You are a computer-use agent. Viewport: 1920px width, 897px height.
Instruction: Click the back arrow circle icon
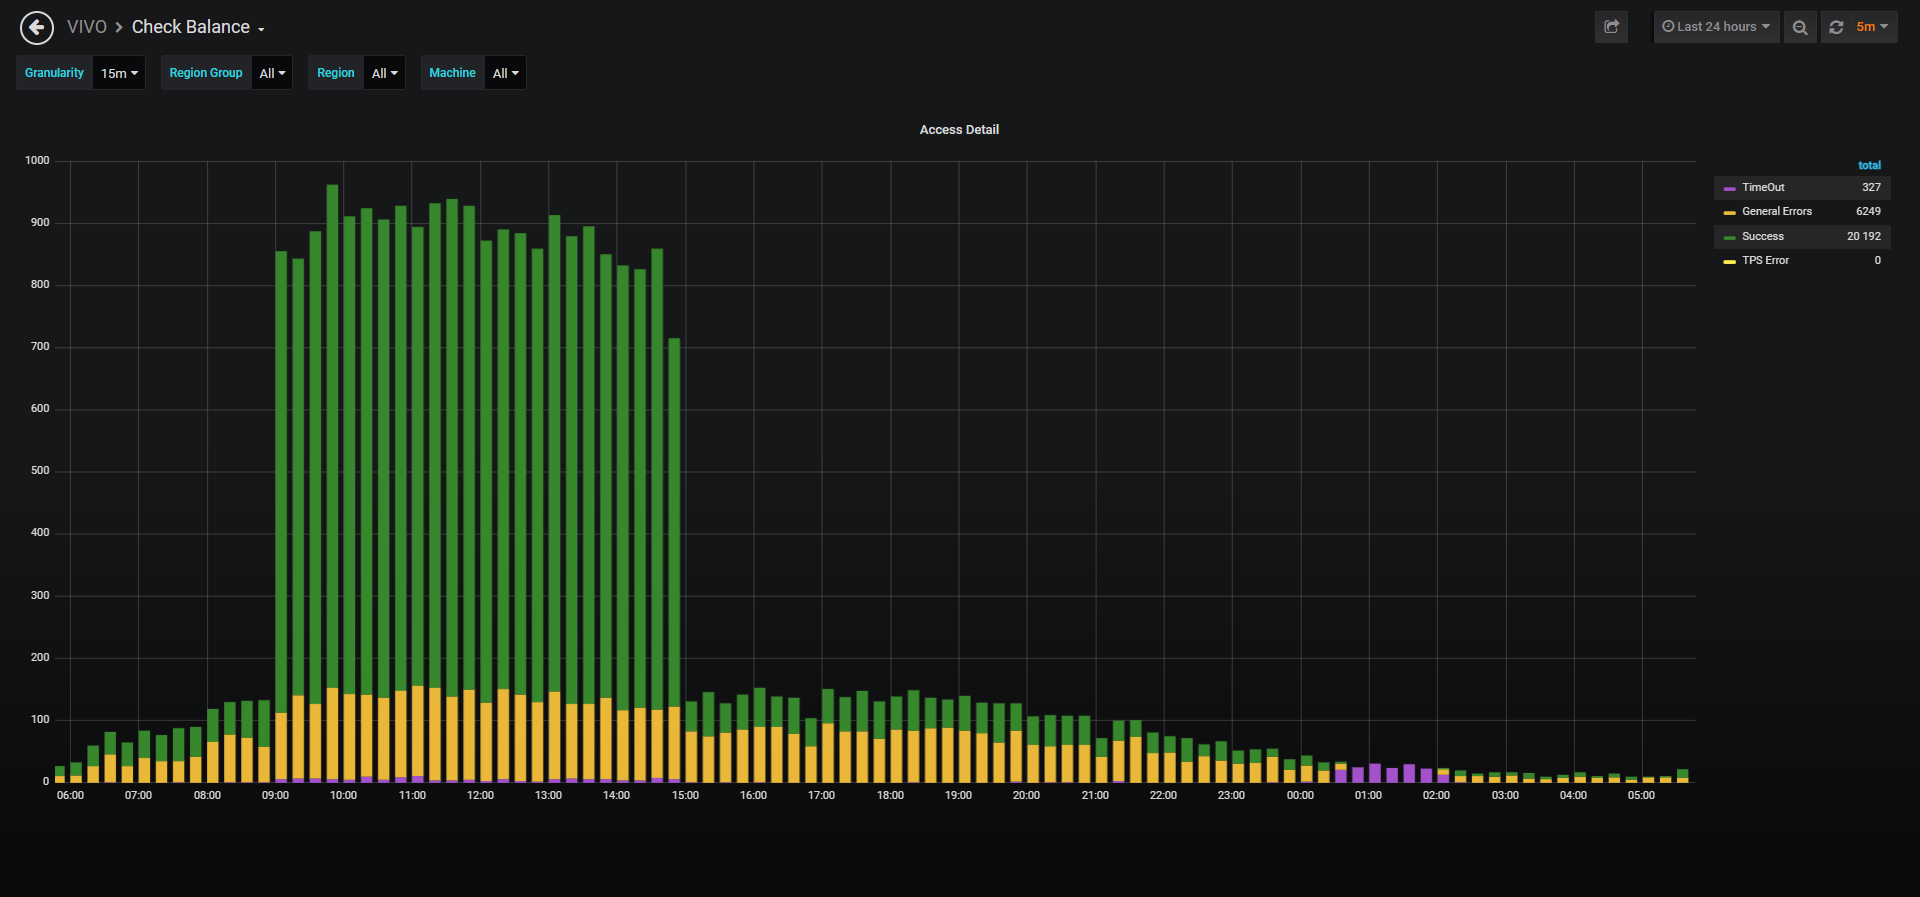click(37, 27)
